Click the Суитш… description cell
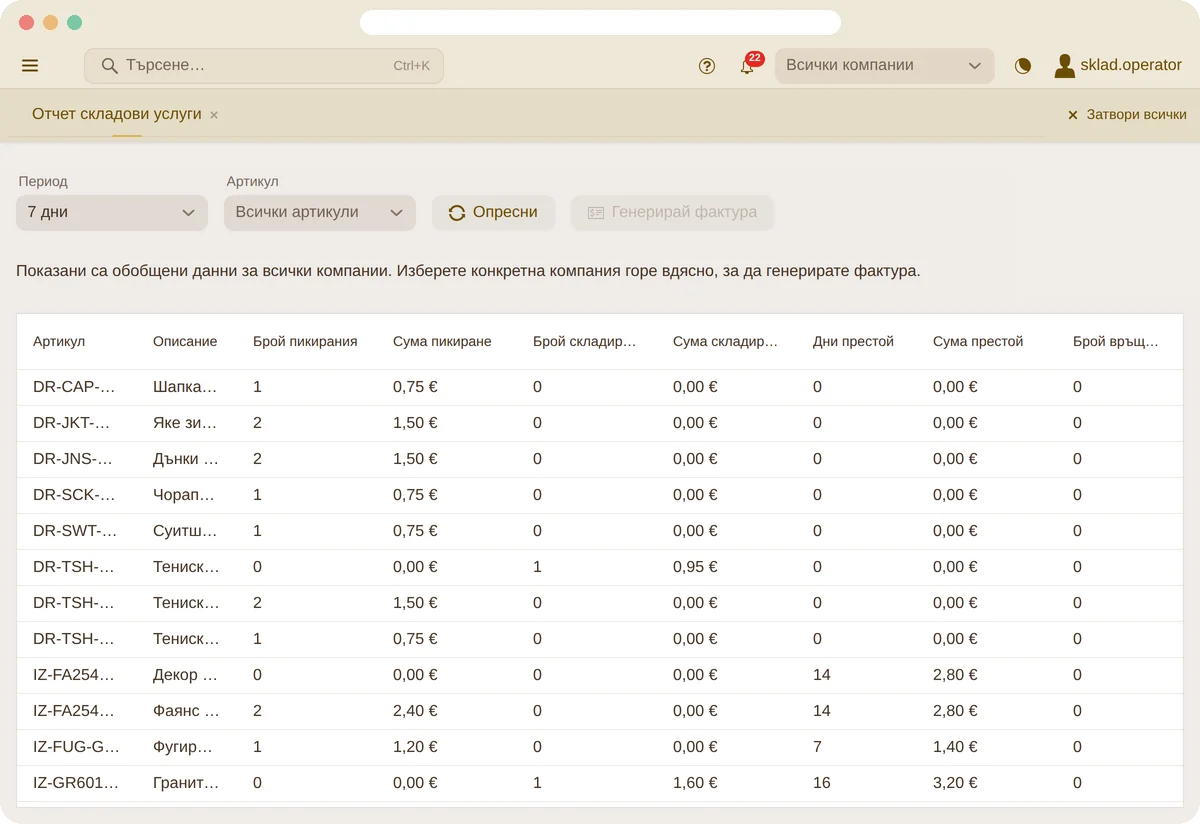This screenshot has width=1200, height=824. pyautogui.click(x=187, y=531)
